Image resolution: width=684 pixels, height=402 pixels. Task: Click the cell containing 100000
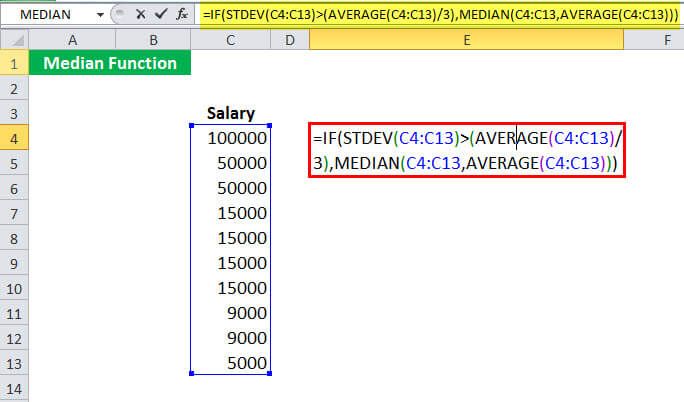tap(230, 138)
